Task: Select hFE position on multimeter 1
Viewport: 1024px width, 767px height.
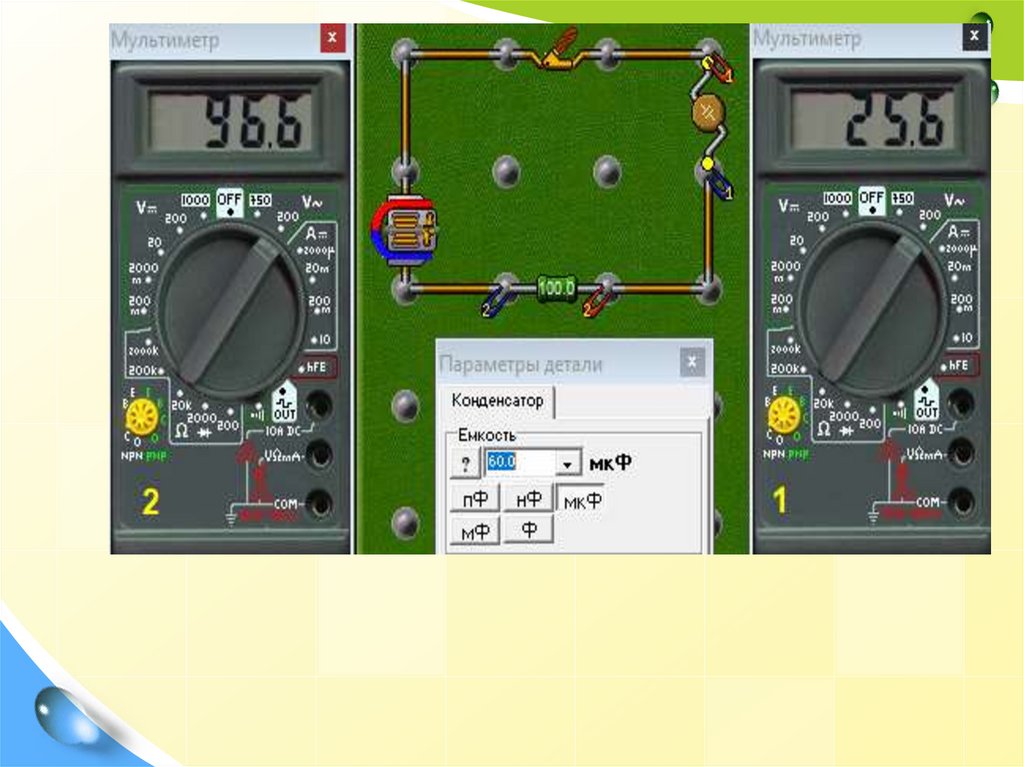Action: pos(957,366)
